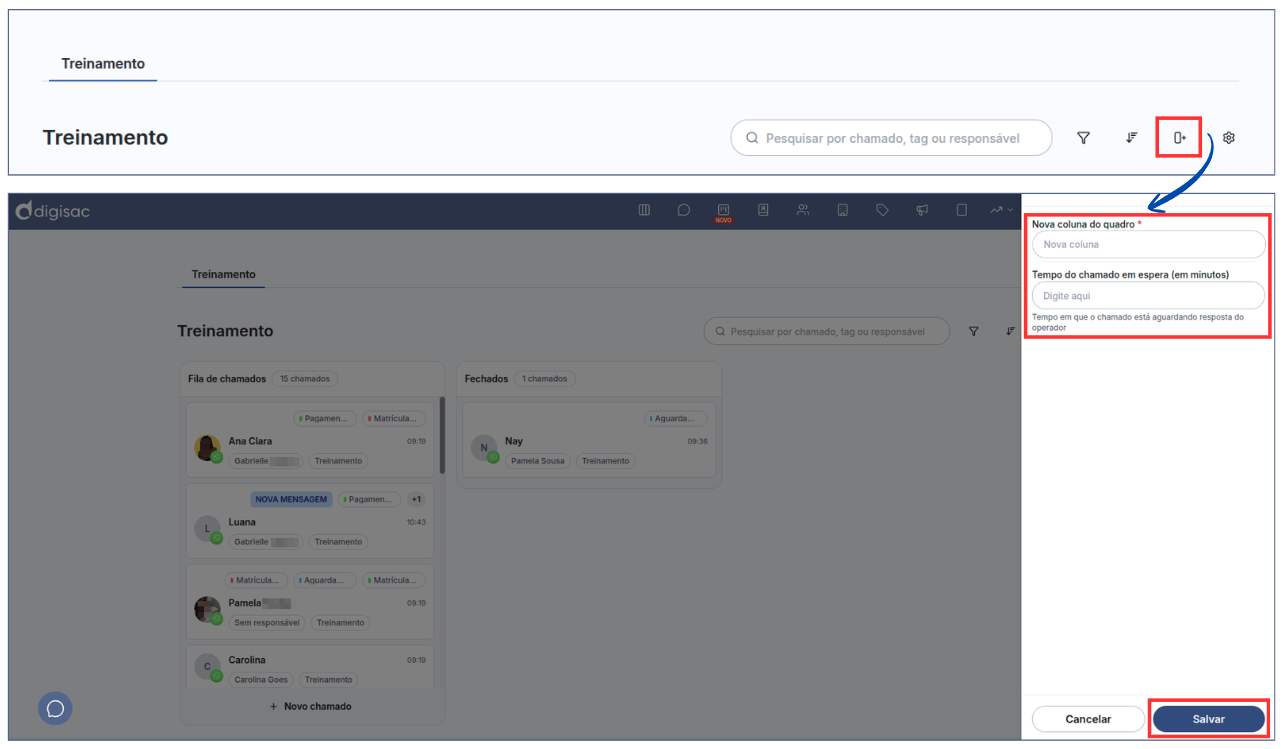This screenshot has height=749, width=1283.
Task: Click the filter funnel icon in top header
Action: [x=1083, y=138]
